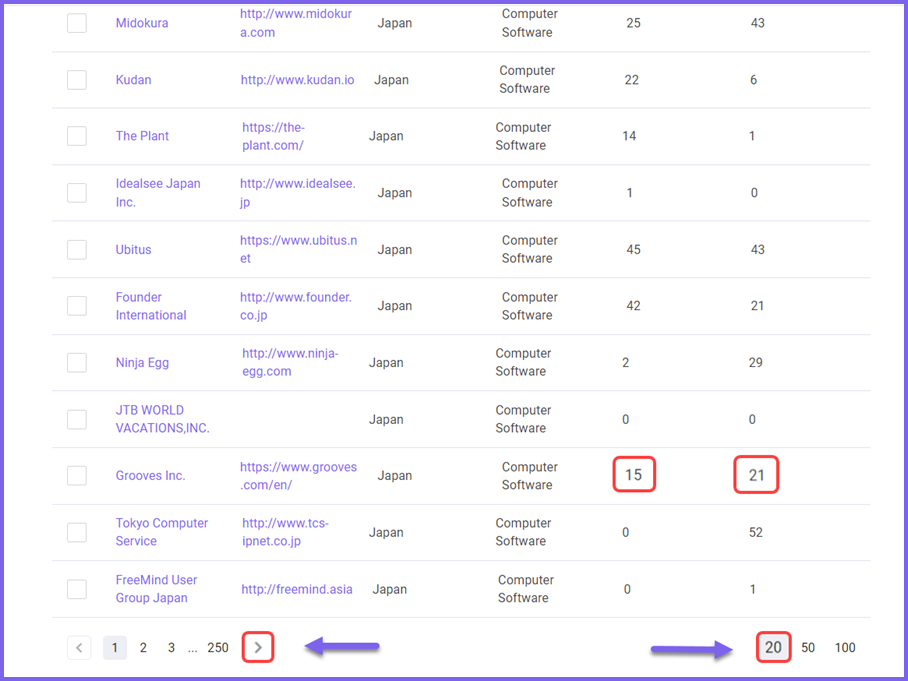Click Computer Software in Ninja Egg row

click(x=523, y=363)
